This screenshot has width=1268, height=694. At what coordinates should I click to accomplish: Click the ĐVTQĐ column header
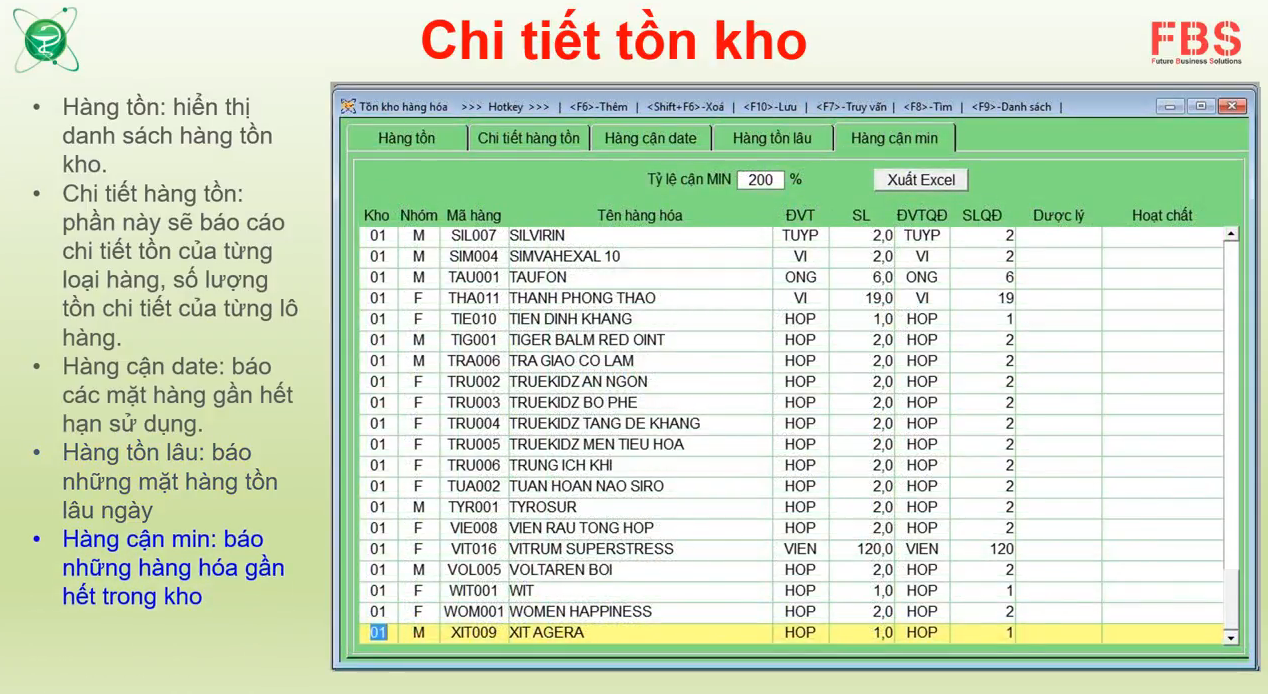[x=922, y=215]
